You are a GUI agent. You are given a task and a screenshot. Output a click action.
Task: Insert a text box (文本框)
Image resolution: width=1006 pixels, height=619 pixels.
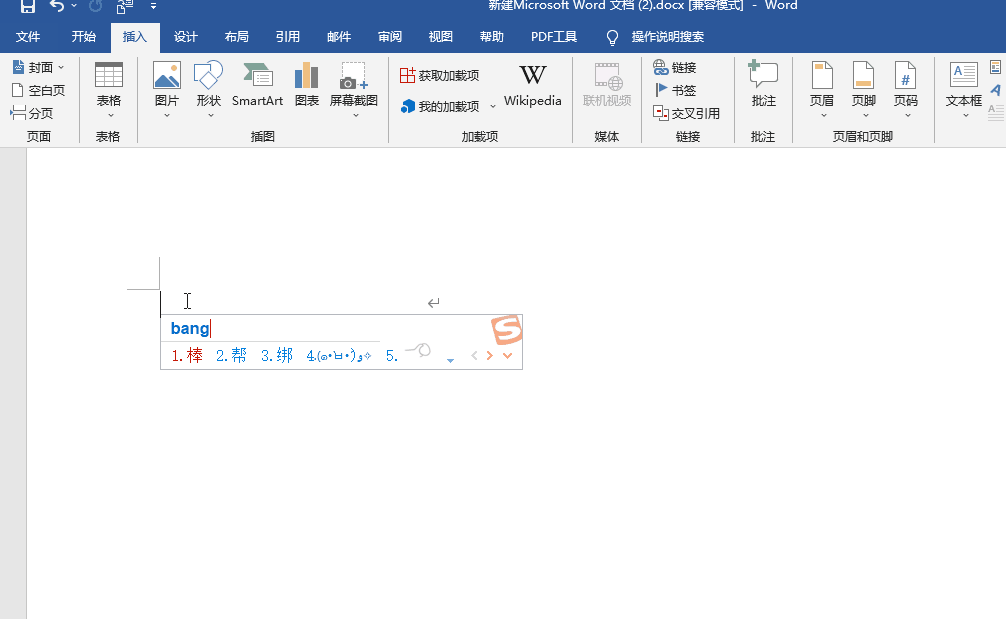pyautogui.click(x=964, y=85)
